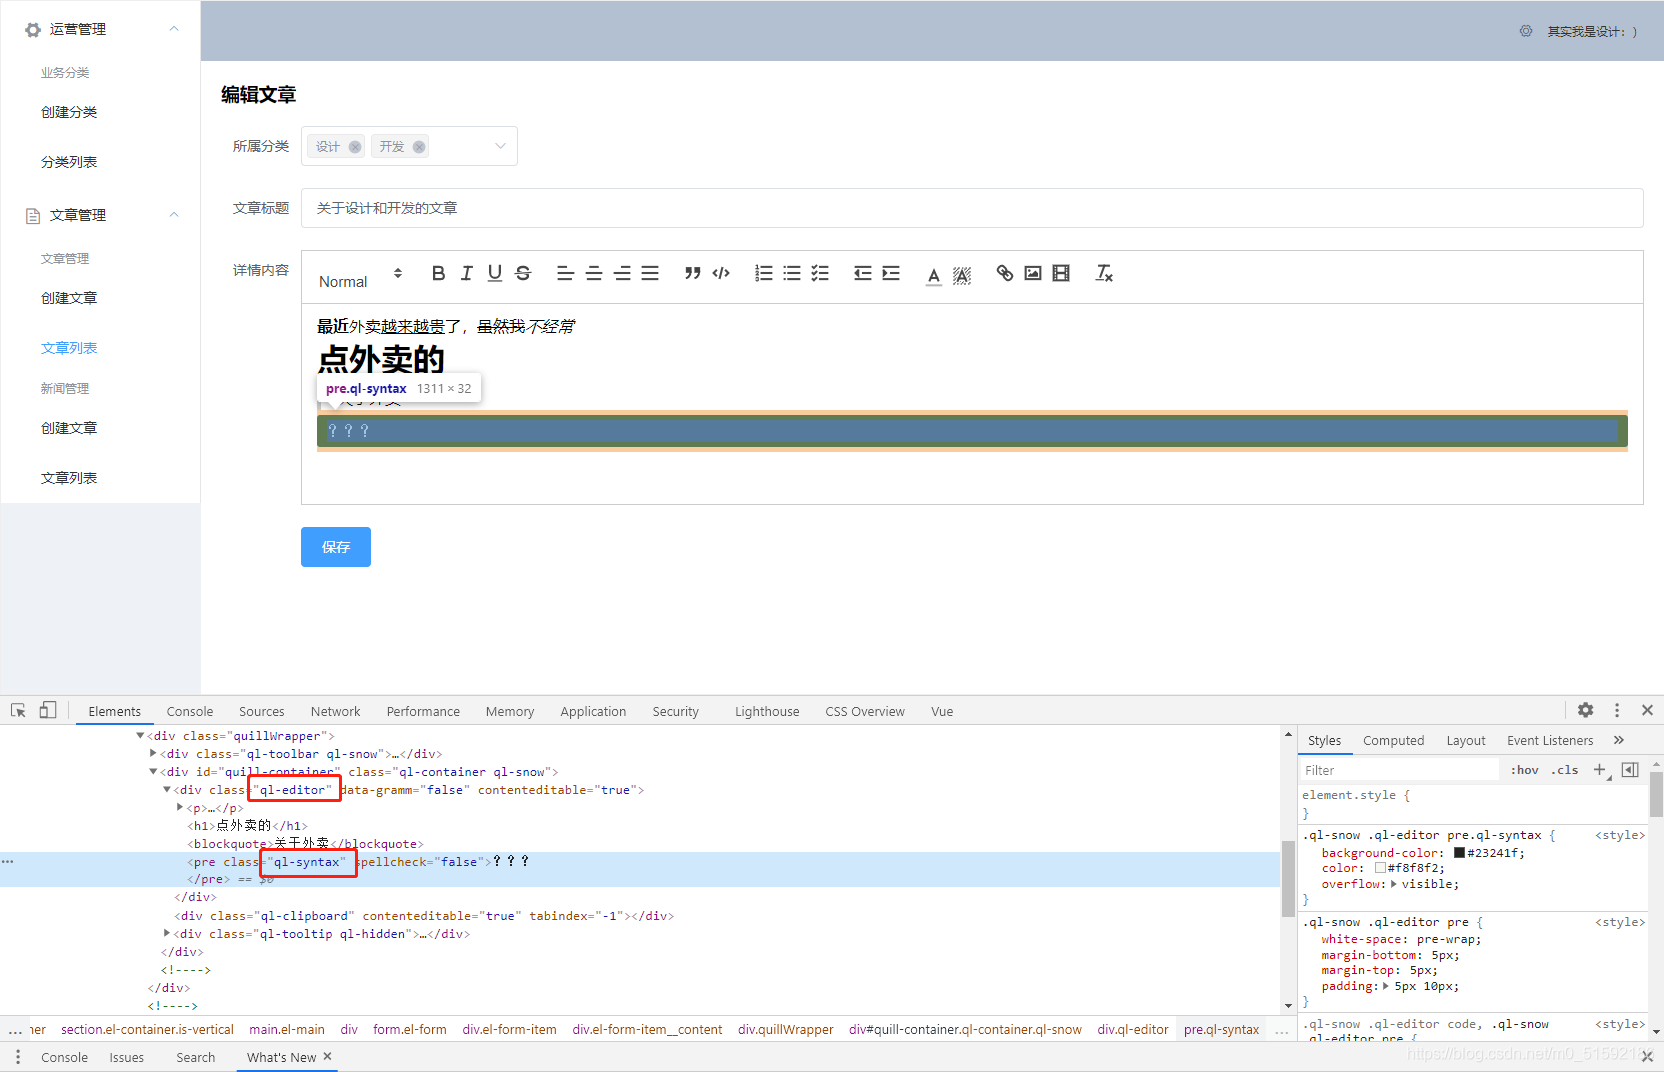Insert an image using the image icon
The image size is (1664, 1072).
tap(1032, 272)
